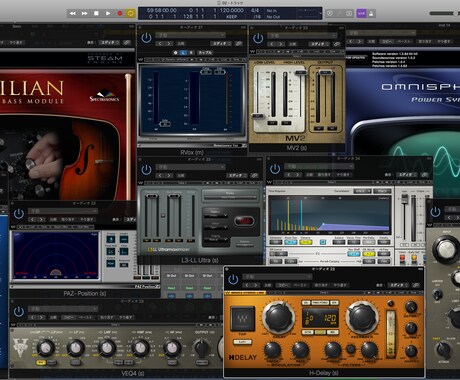Click the next preset arrow in the Omnisphere window

point(361,42)
